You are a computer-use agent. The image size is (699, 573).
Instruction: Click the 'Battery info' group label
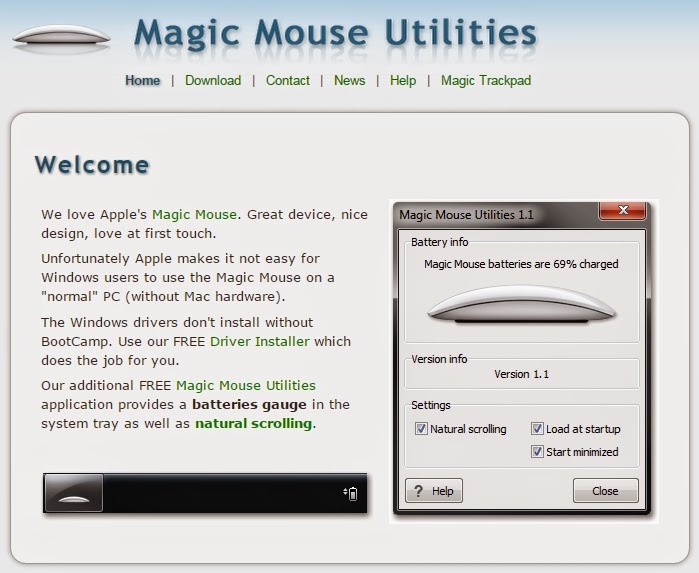tap(440, 242)
